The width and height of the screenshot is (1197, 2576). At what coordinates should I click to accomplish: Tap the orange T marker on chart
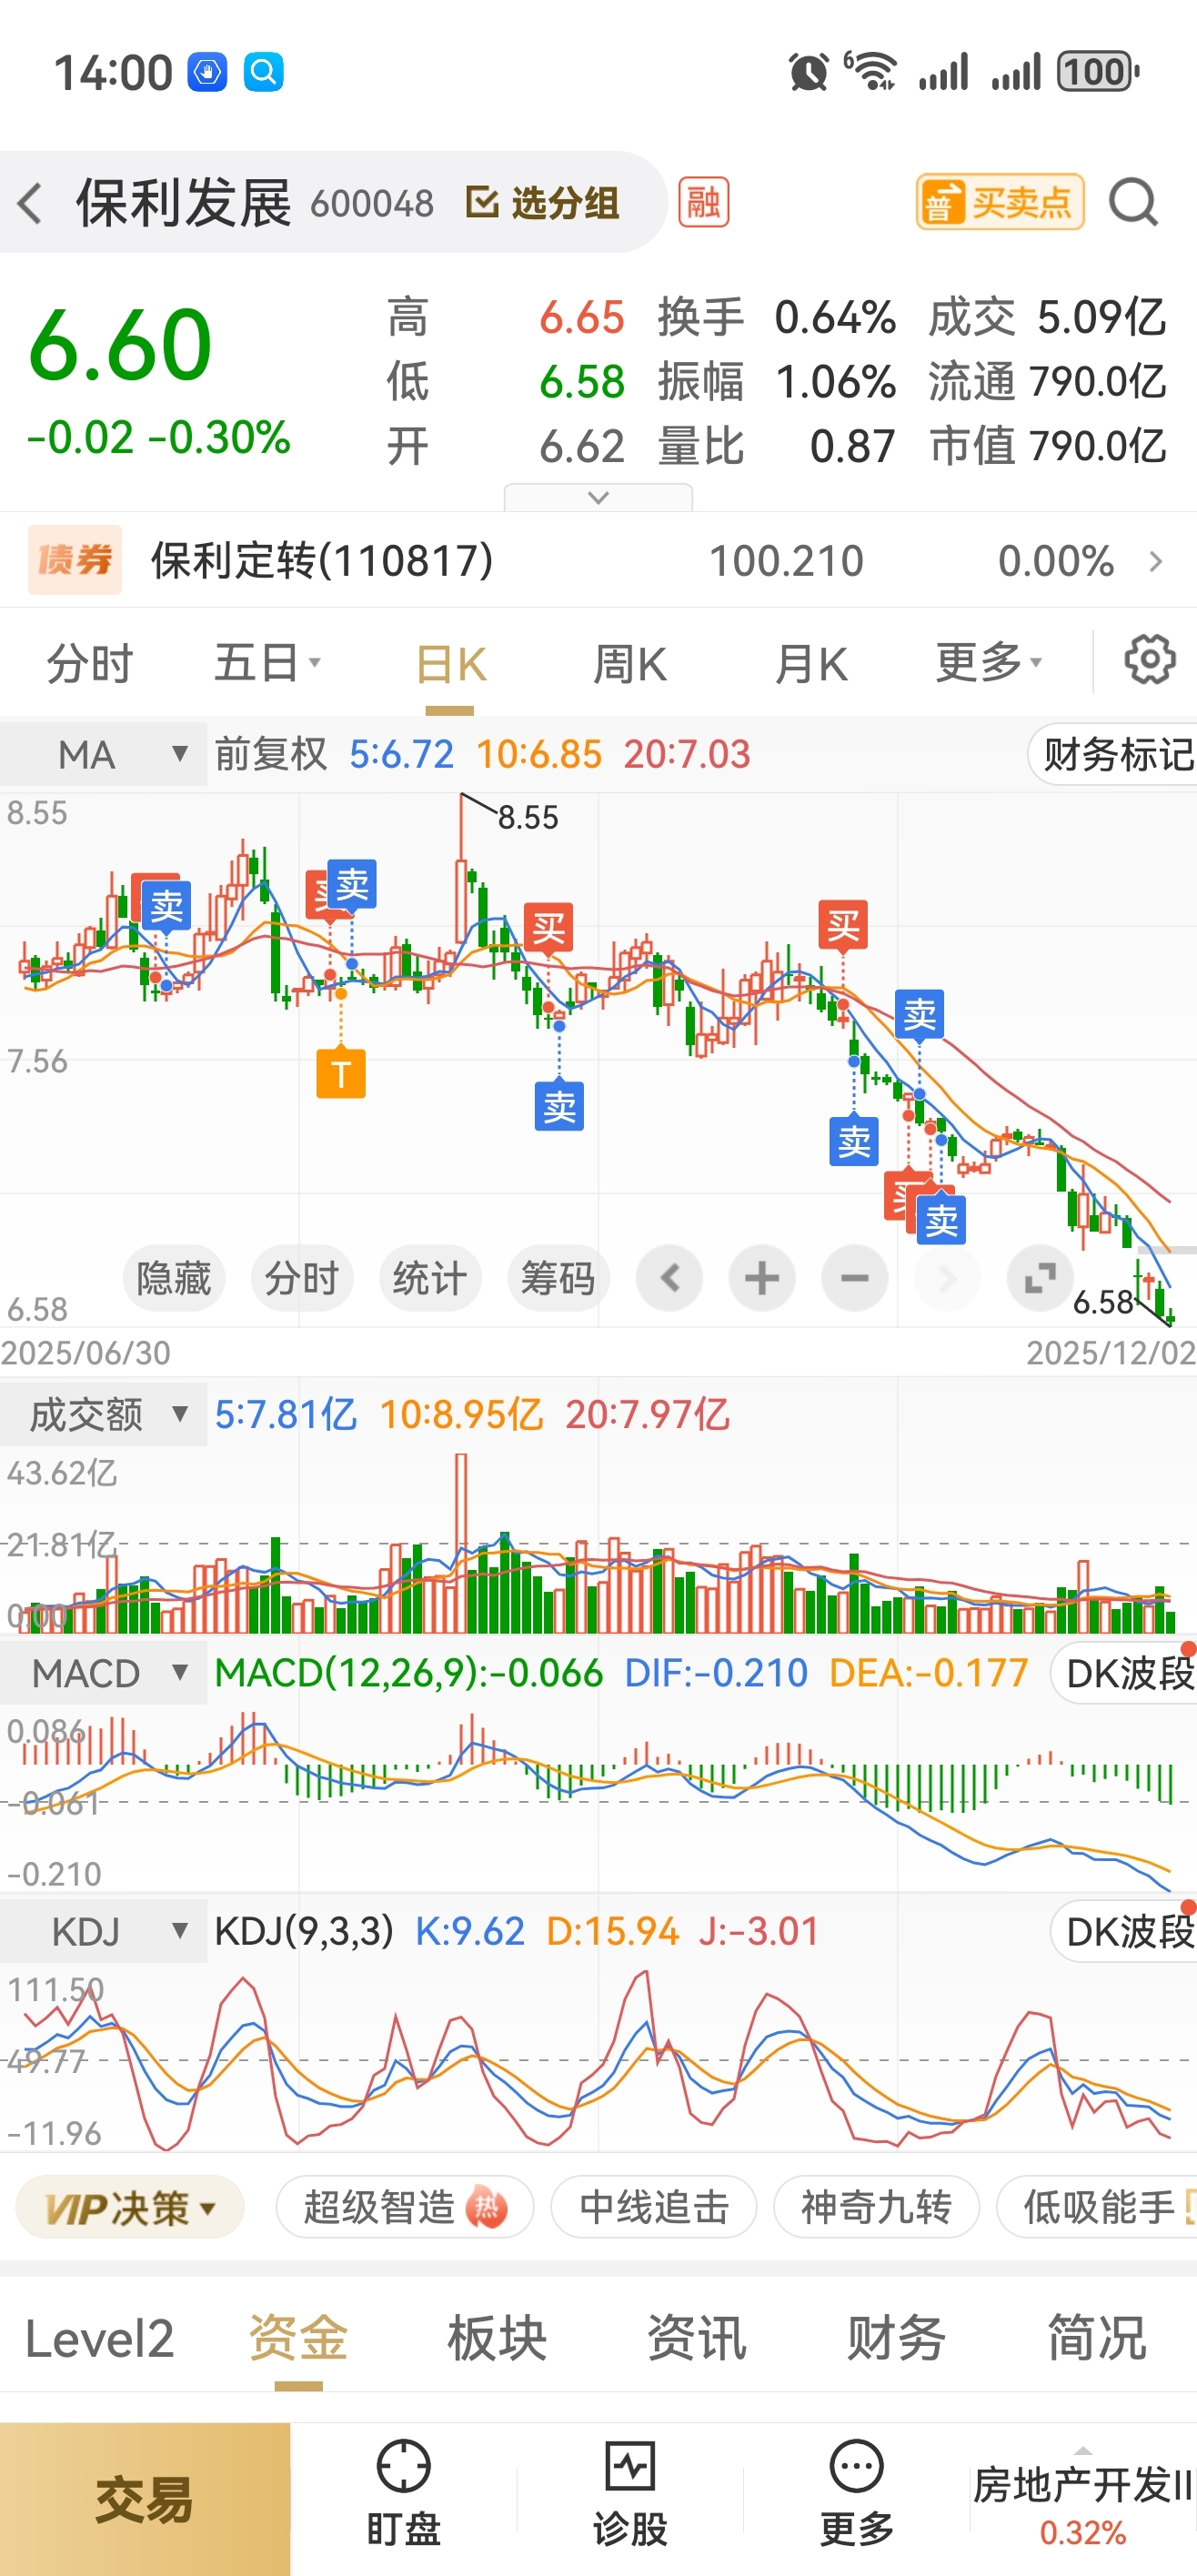pyautogui.click(x=340, y=1074)
